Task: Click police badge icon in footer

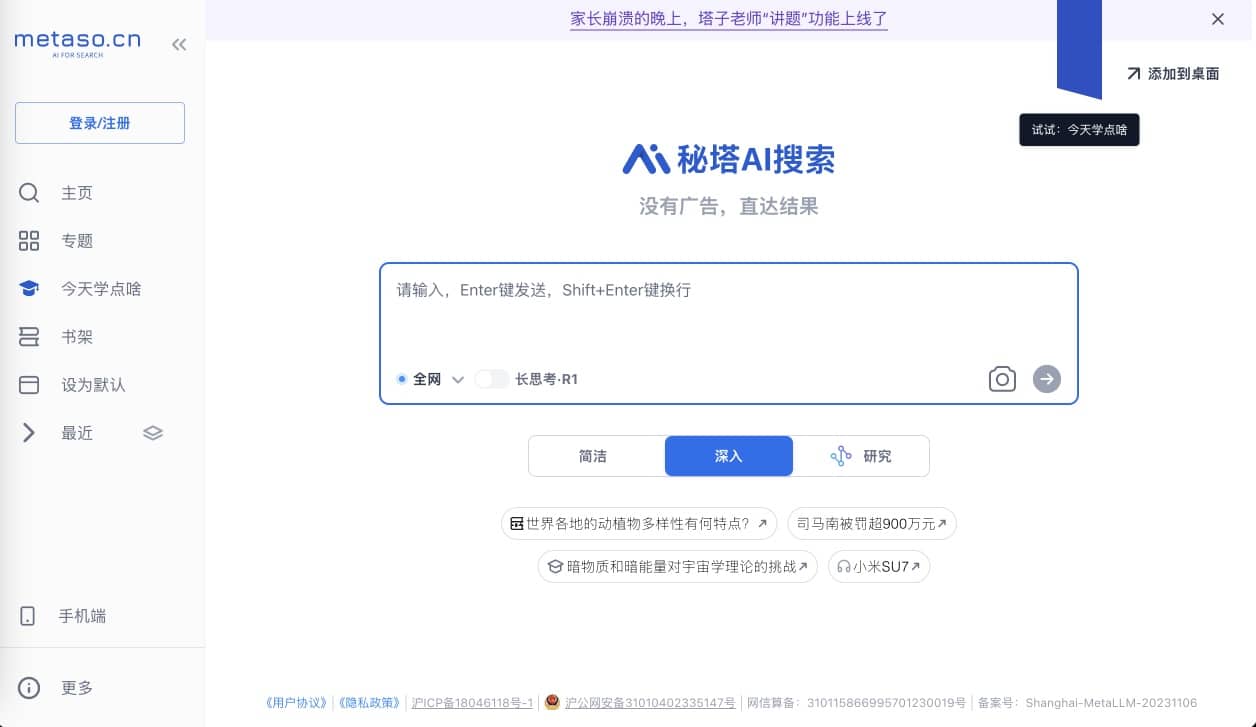Action: click(x=552, y=702)
